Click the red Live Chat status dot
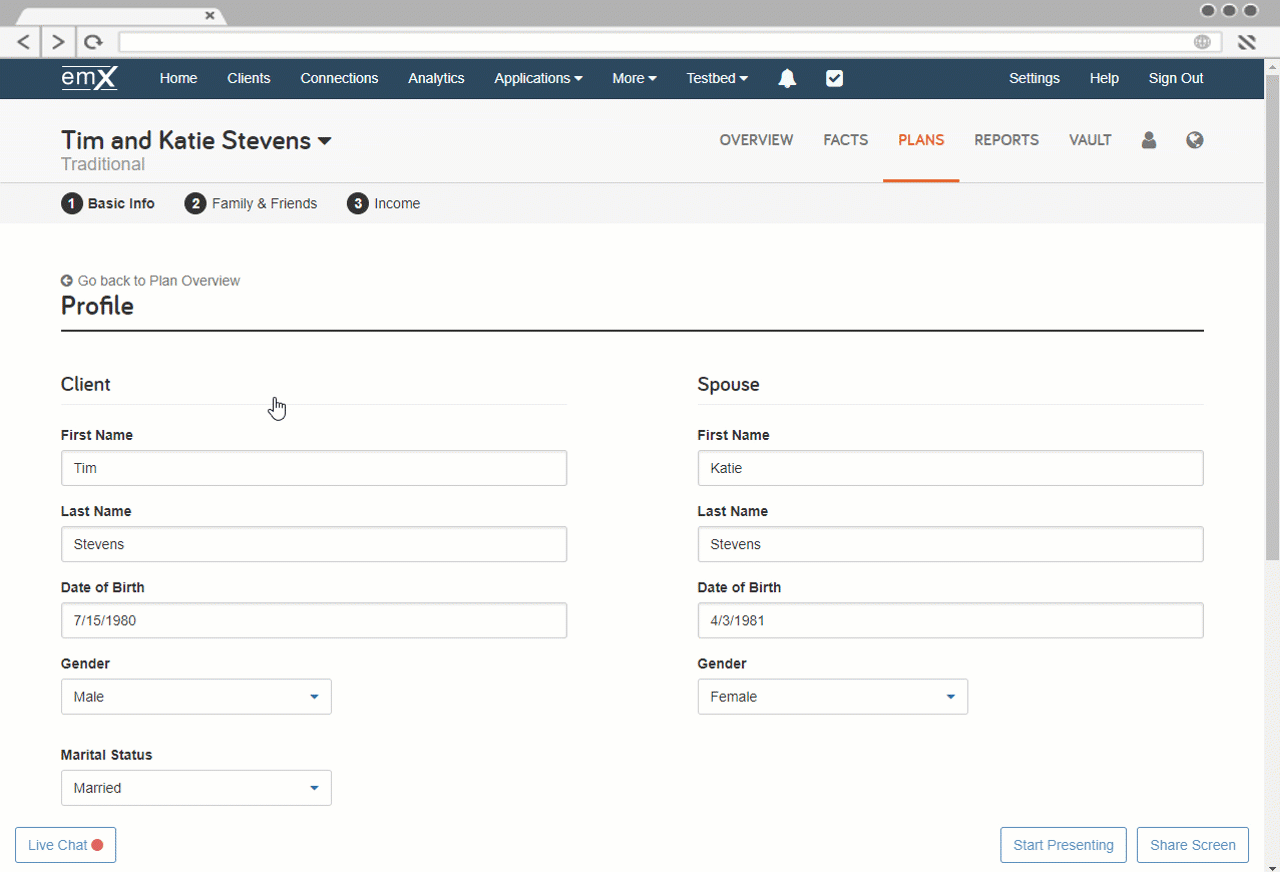Image resolution: width=1280 pixels, height=872 pixels. [98, 845]
